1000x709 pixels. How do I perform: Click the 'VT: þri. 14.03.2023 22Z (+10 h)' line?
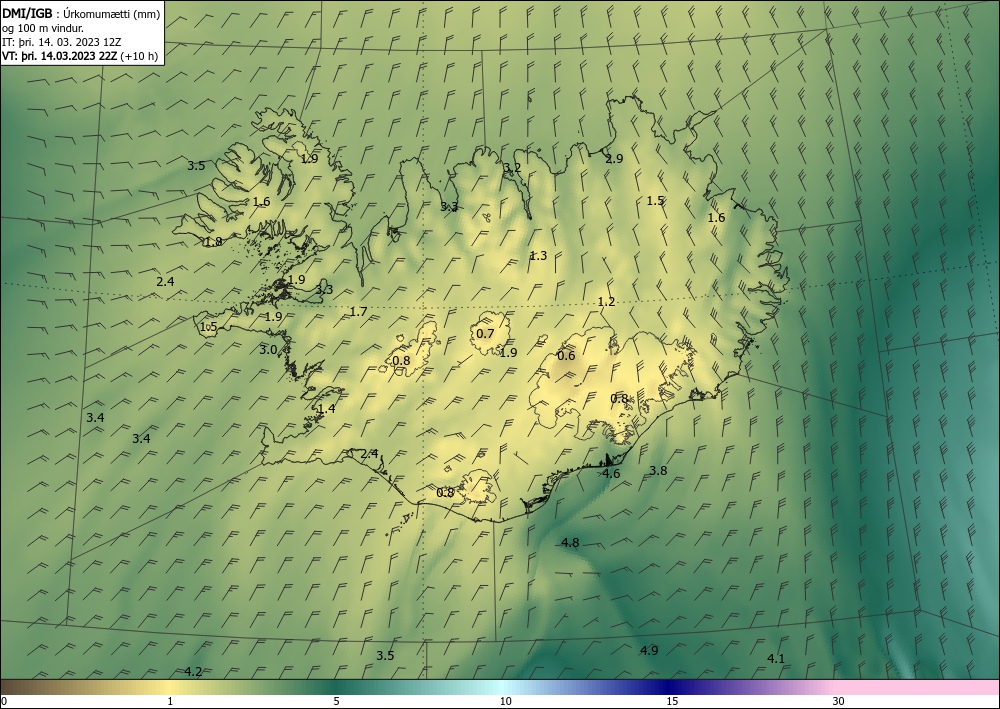click(80, 55)
